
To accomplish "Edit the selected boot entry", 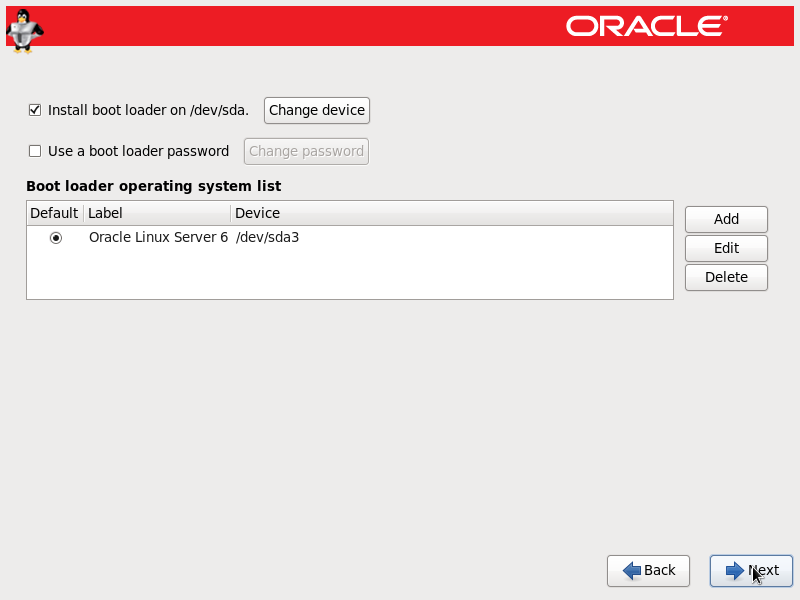I will click(x=726, y=248).
